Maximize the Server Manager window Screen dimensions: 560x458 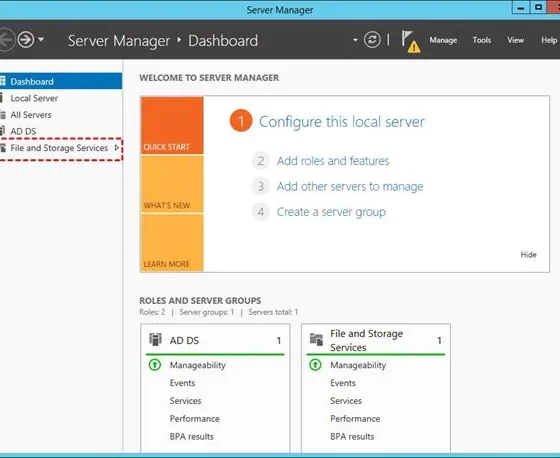[538, 8]
